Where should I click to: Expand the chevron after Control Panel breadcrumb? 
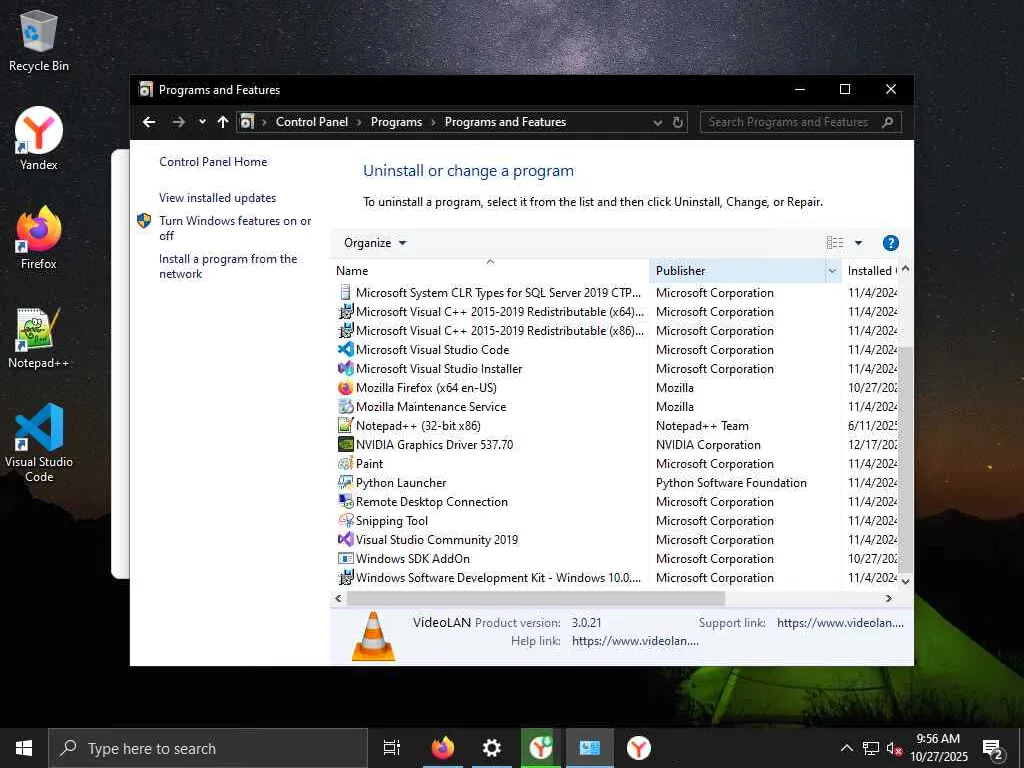pos(359,122)
